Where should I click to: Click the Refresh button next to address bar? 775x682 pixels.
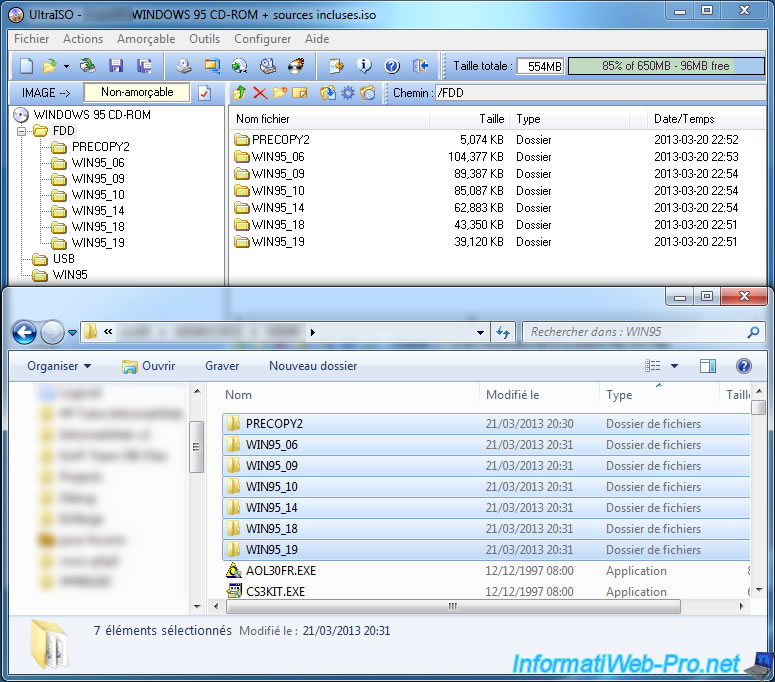click(503, 332)
